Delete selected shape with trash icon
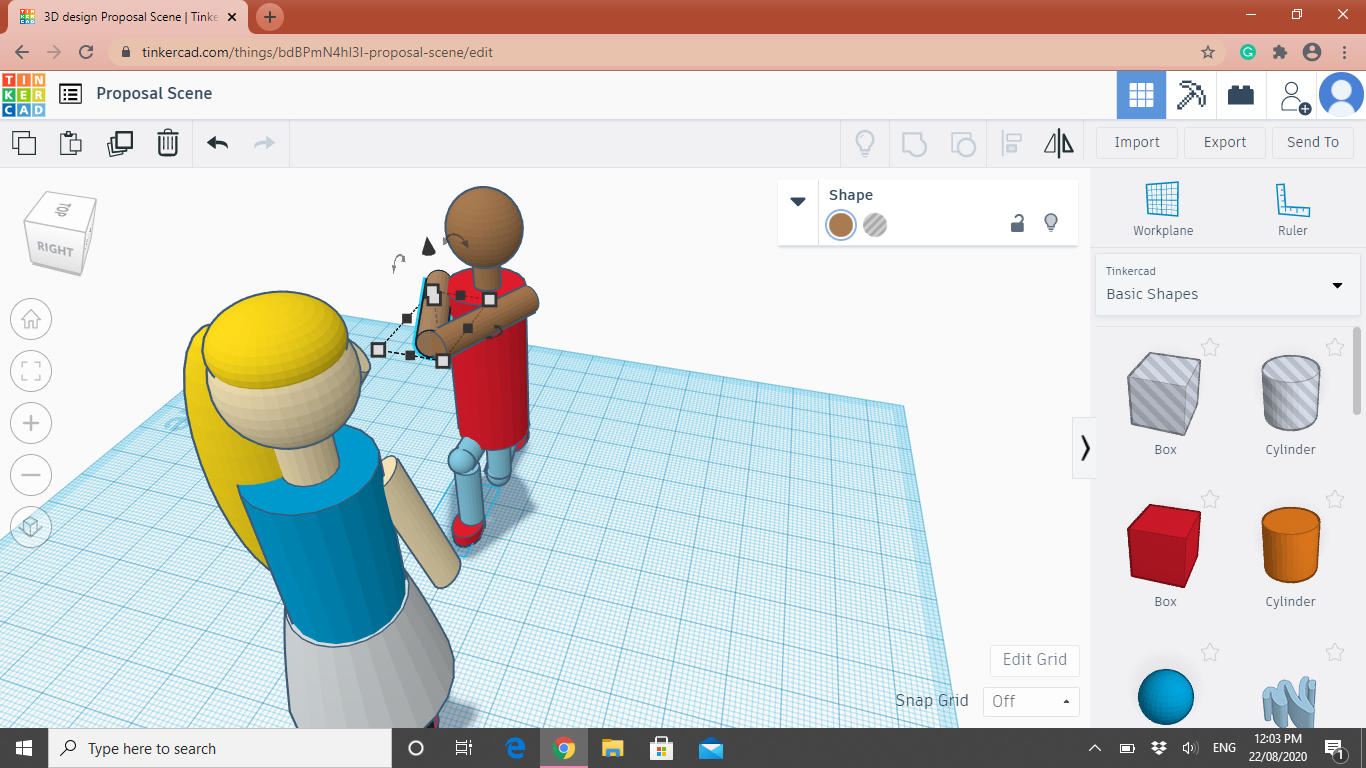1366x768 pixels. click(x=167, y=143)
